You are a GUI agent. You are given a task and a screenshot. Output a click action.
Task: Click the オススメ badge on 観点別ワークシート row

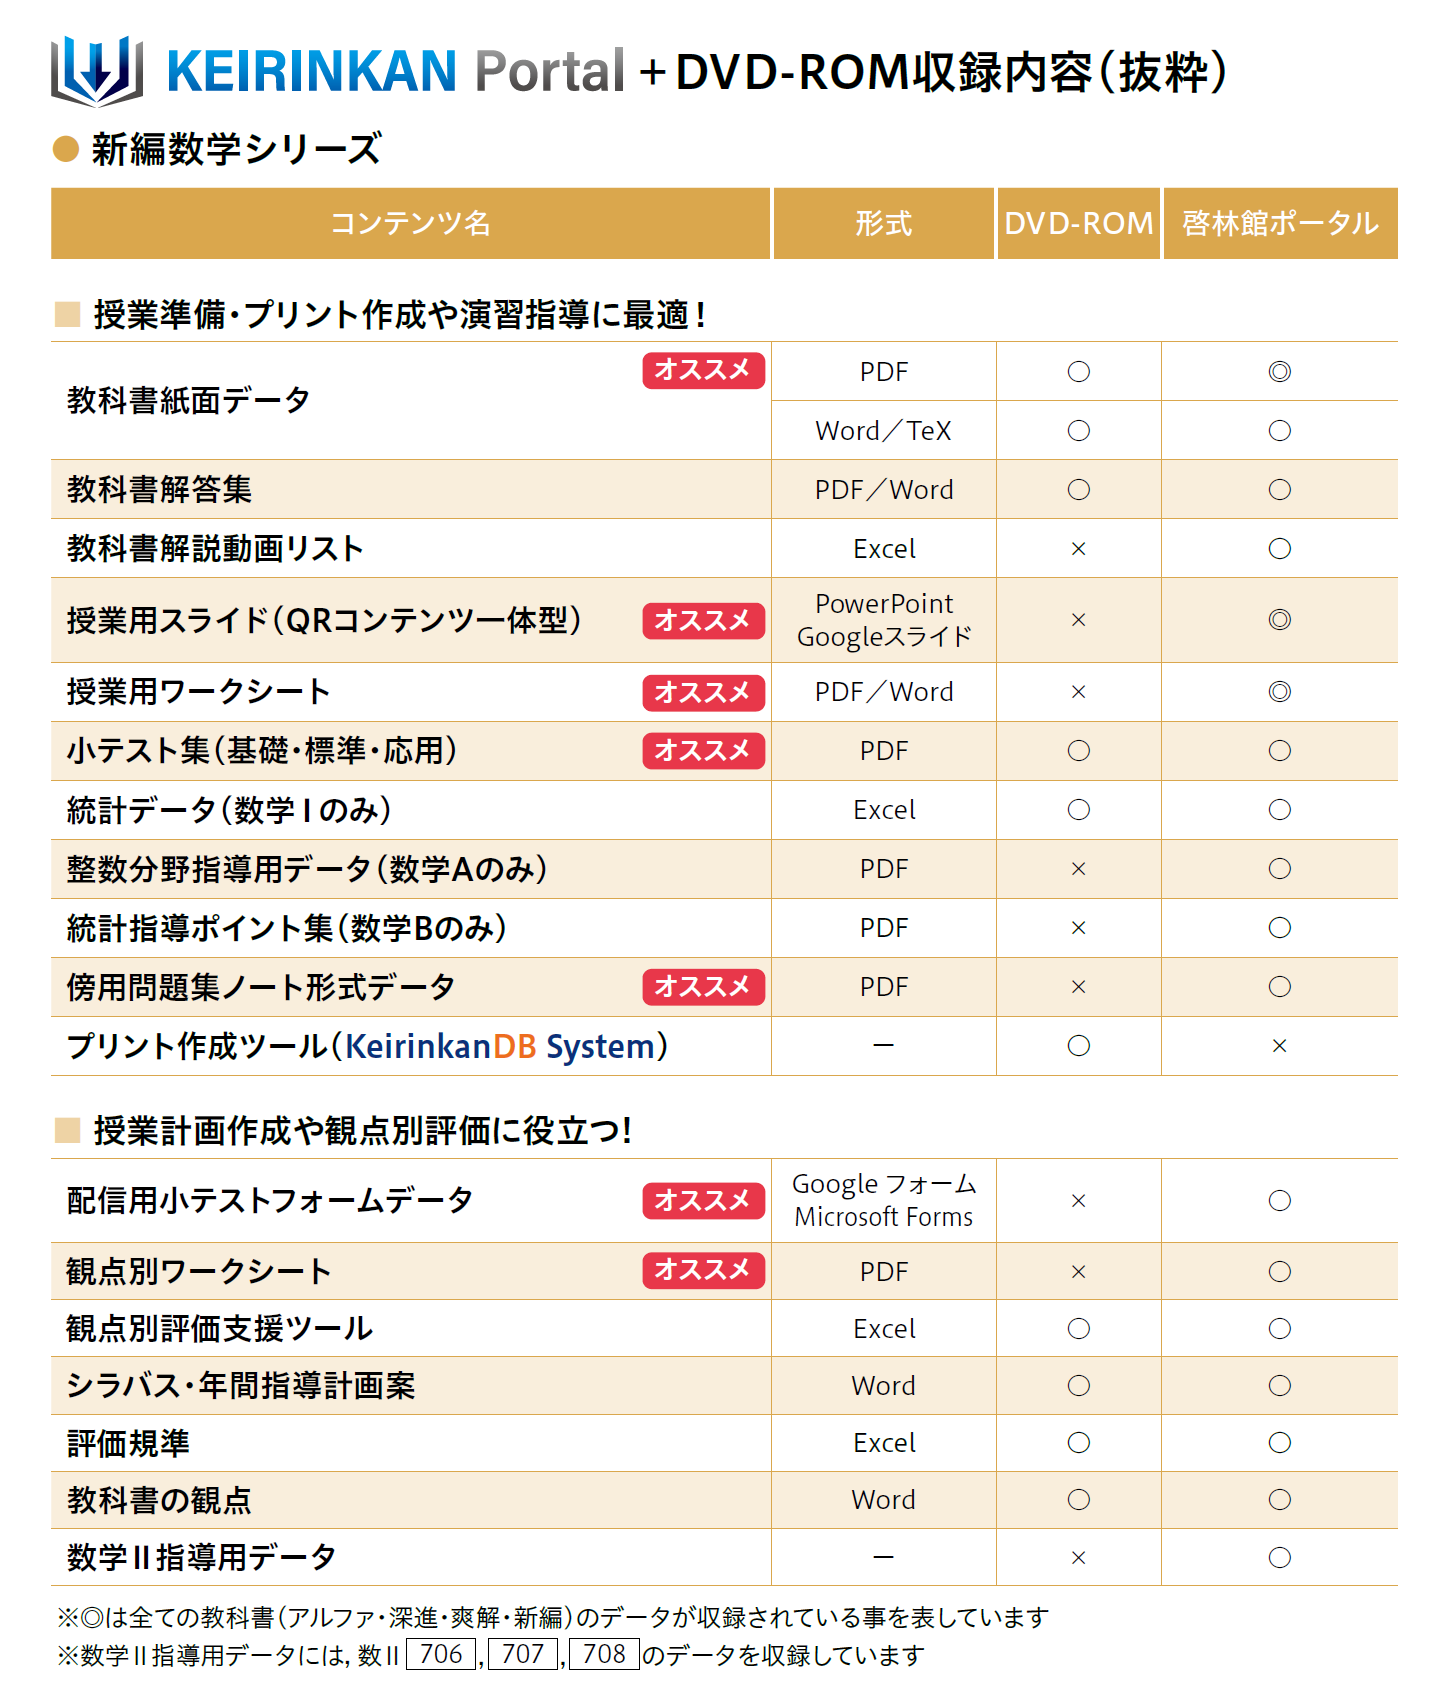(703, 1270)
